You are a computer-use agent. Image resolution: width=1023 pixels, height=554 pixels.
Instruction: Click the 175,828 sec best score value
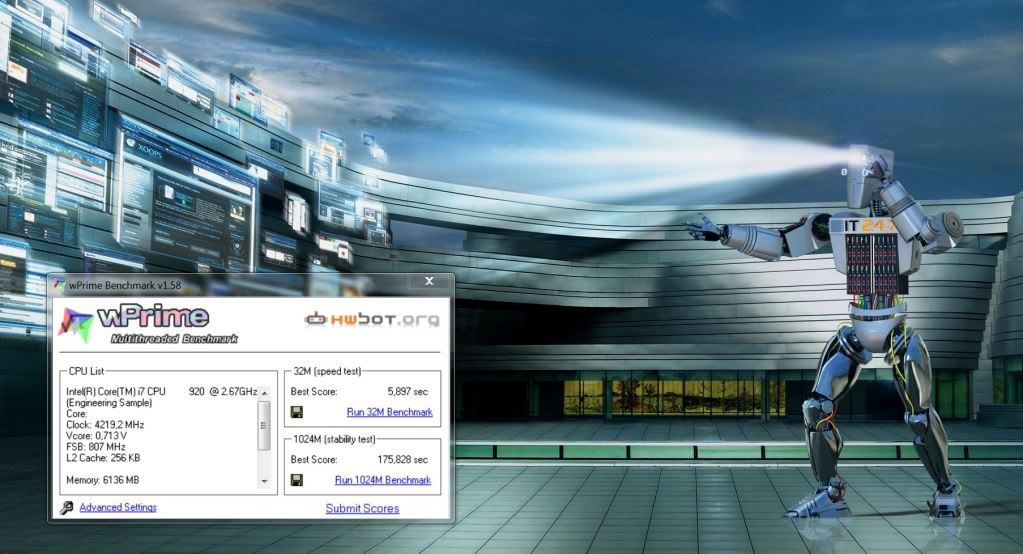click(403, 459)
